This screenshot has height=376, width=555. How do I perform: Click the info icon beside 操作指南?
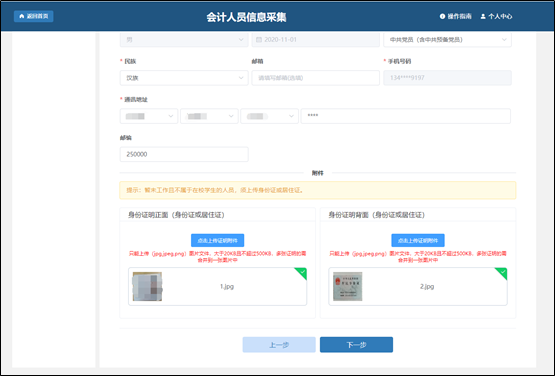[x=442, y=16]
